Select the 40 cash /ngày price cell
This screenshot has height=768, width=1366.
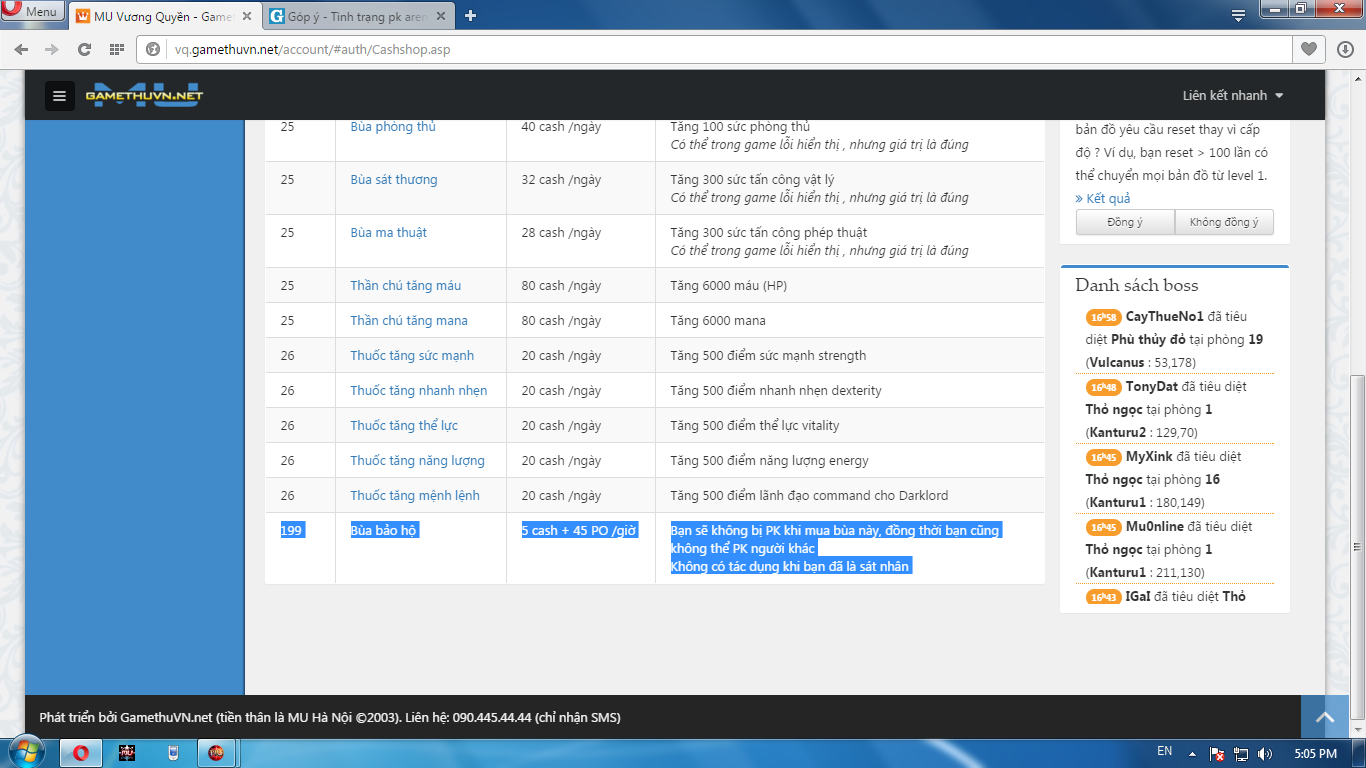point(561,127)
